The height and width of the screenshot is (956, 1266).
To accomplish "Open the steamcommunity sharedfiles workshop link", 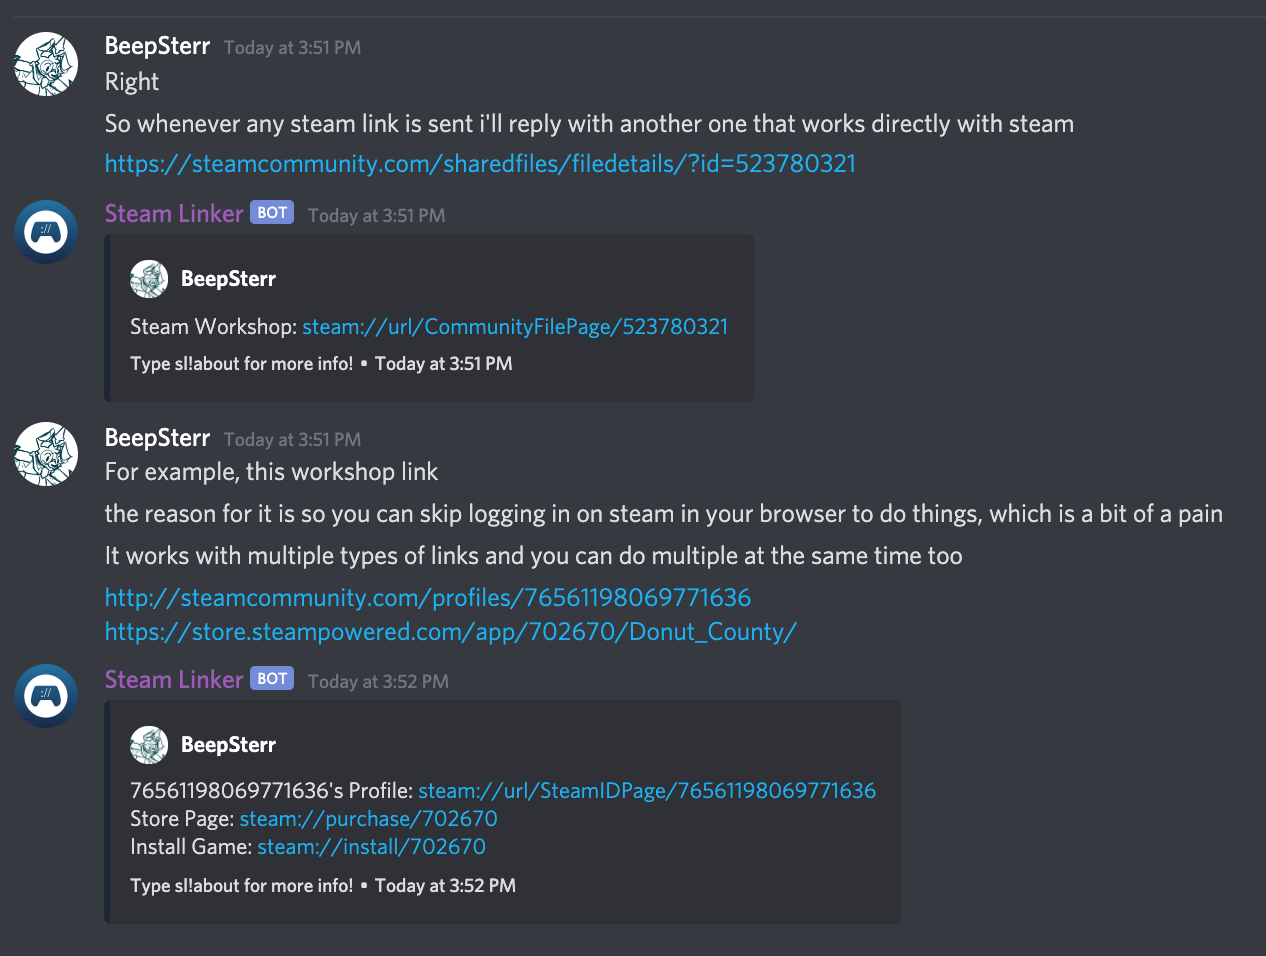I will tap(480, 163).
